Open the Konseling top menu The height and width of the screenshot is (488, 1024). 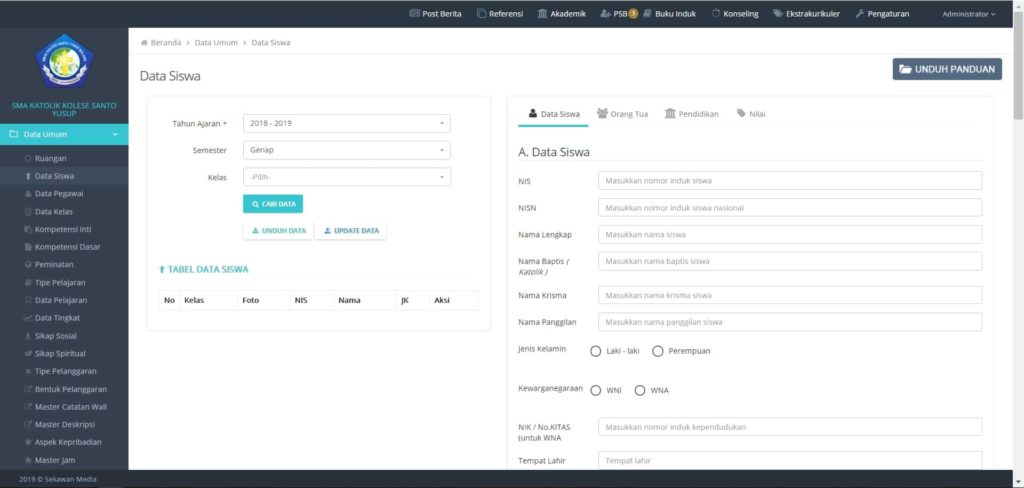click(735, 14)
